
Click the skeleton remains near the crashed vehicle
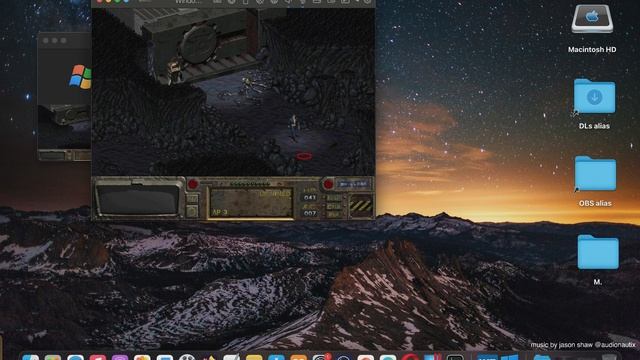coord(253,85)
